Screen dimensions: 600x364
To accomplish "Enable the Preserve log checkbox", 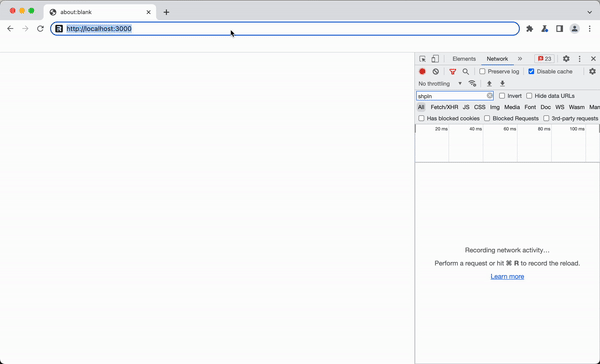I will coord(482,72).
